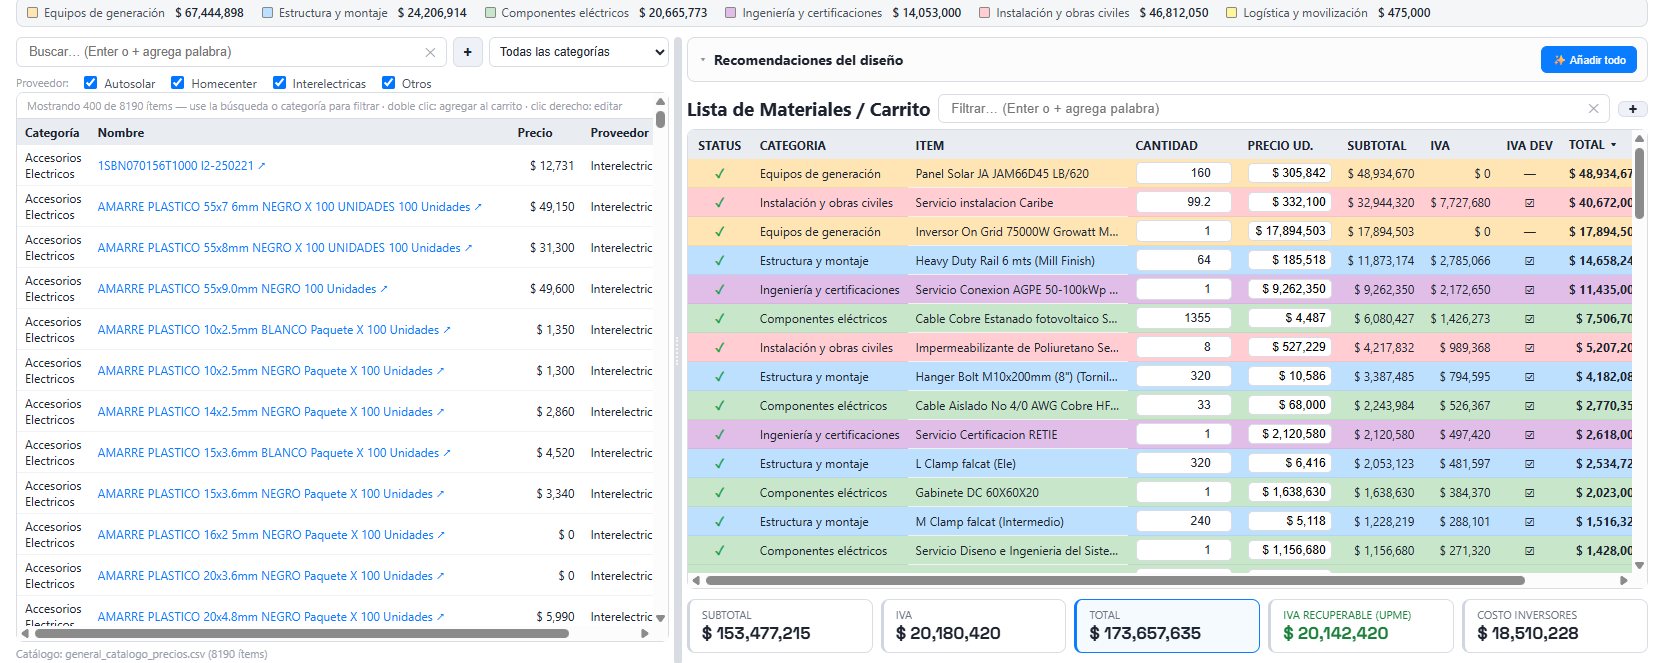The image size is (1664, 663).
Task: Click the plus button beside catalog search
Action: click(x=468, y=52)
